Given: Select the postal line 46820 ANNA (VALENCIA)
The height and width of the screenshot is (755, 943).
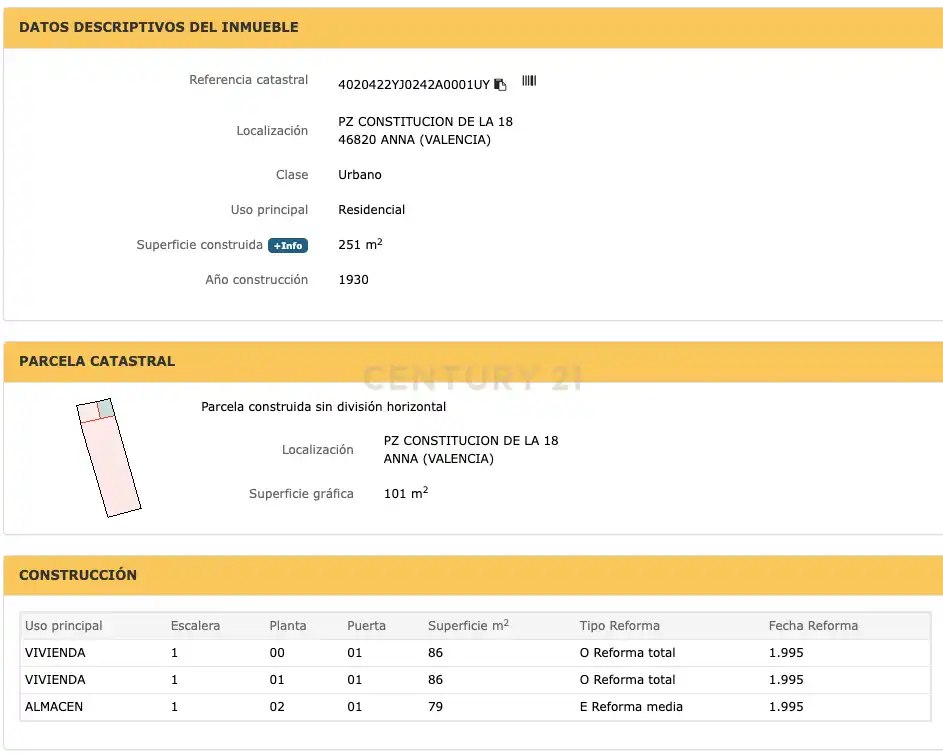Looking at the screenshot, I should (414, 140).
